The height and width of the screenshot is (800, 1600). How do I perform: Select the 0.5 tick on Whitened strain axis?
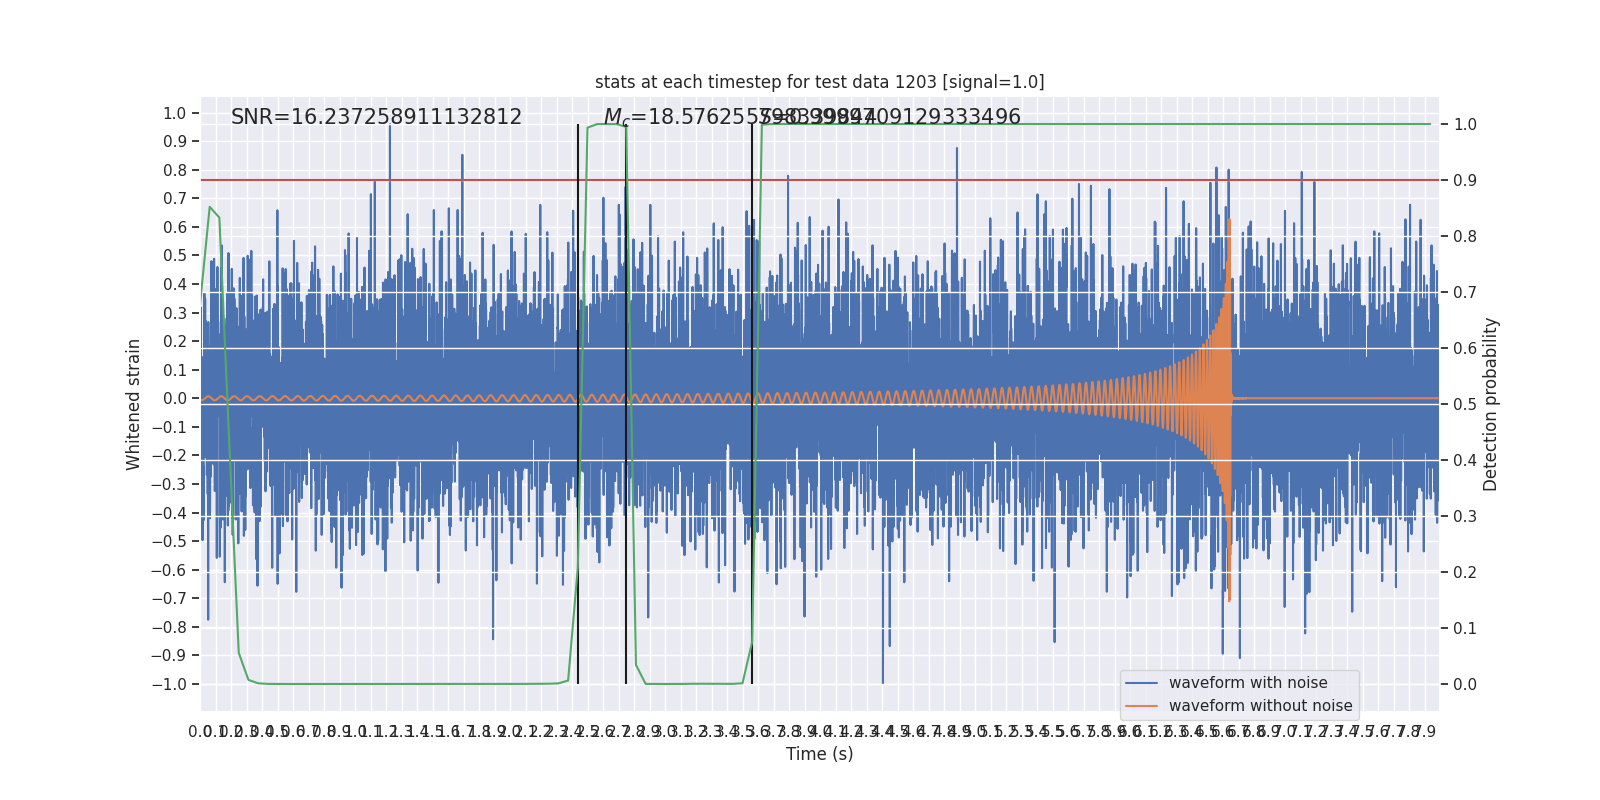175,256
